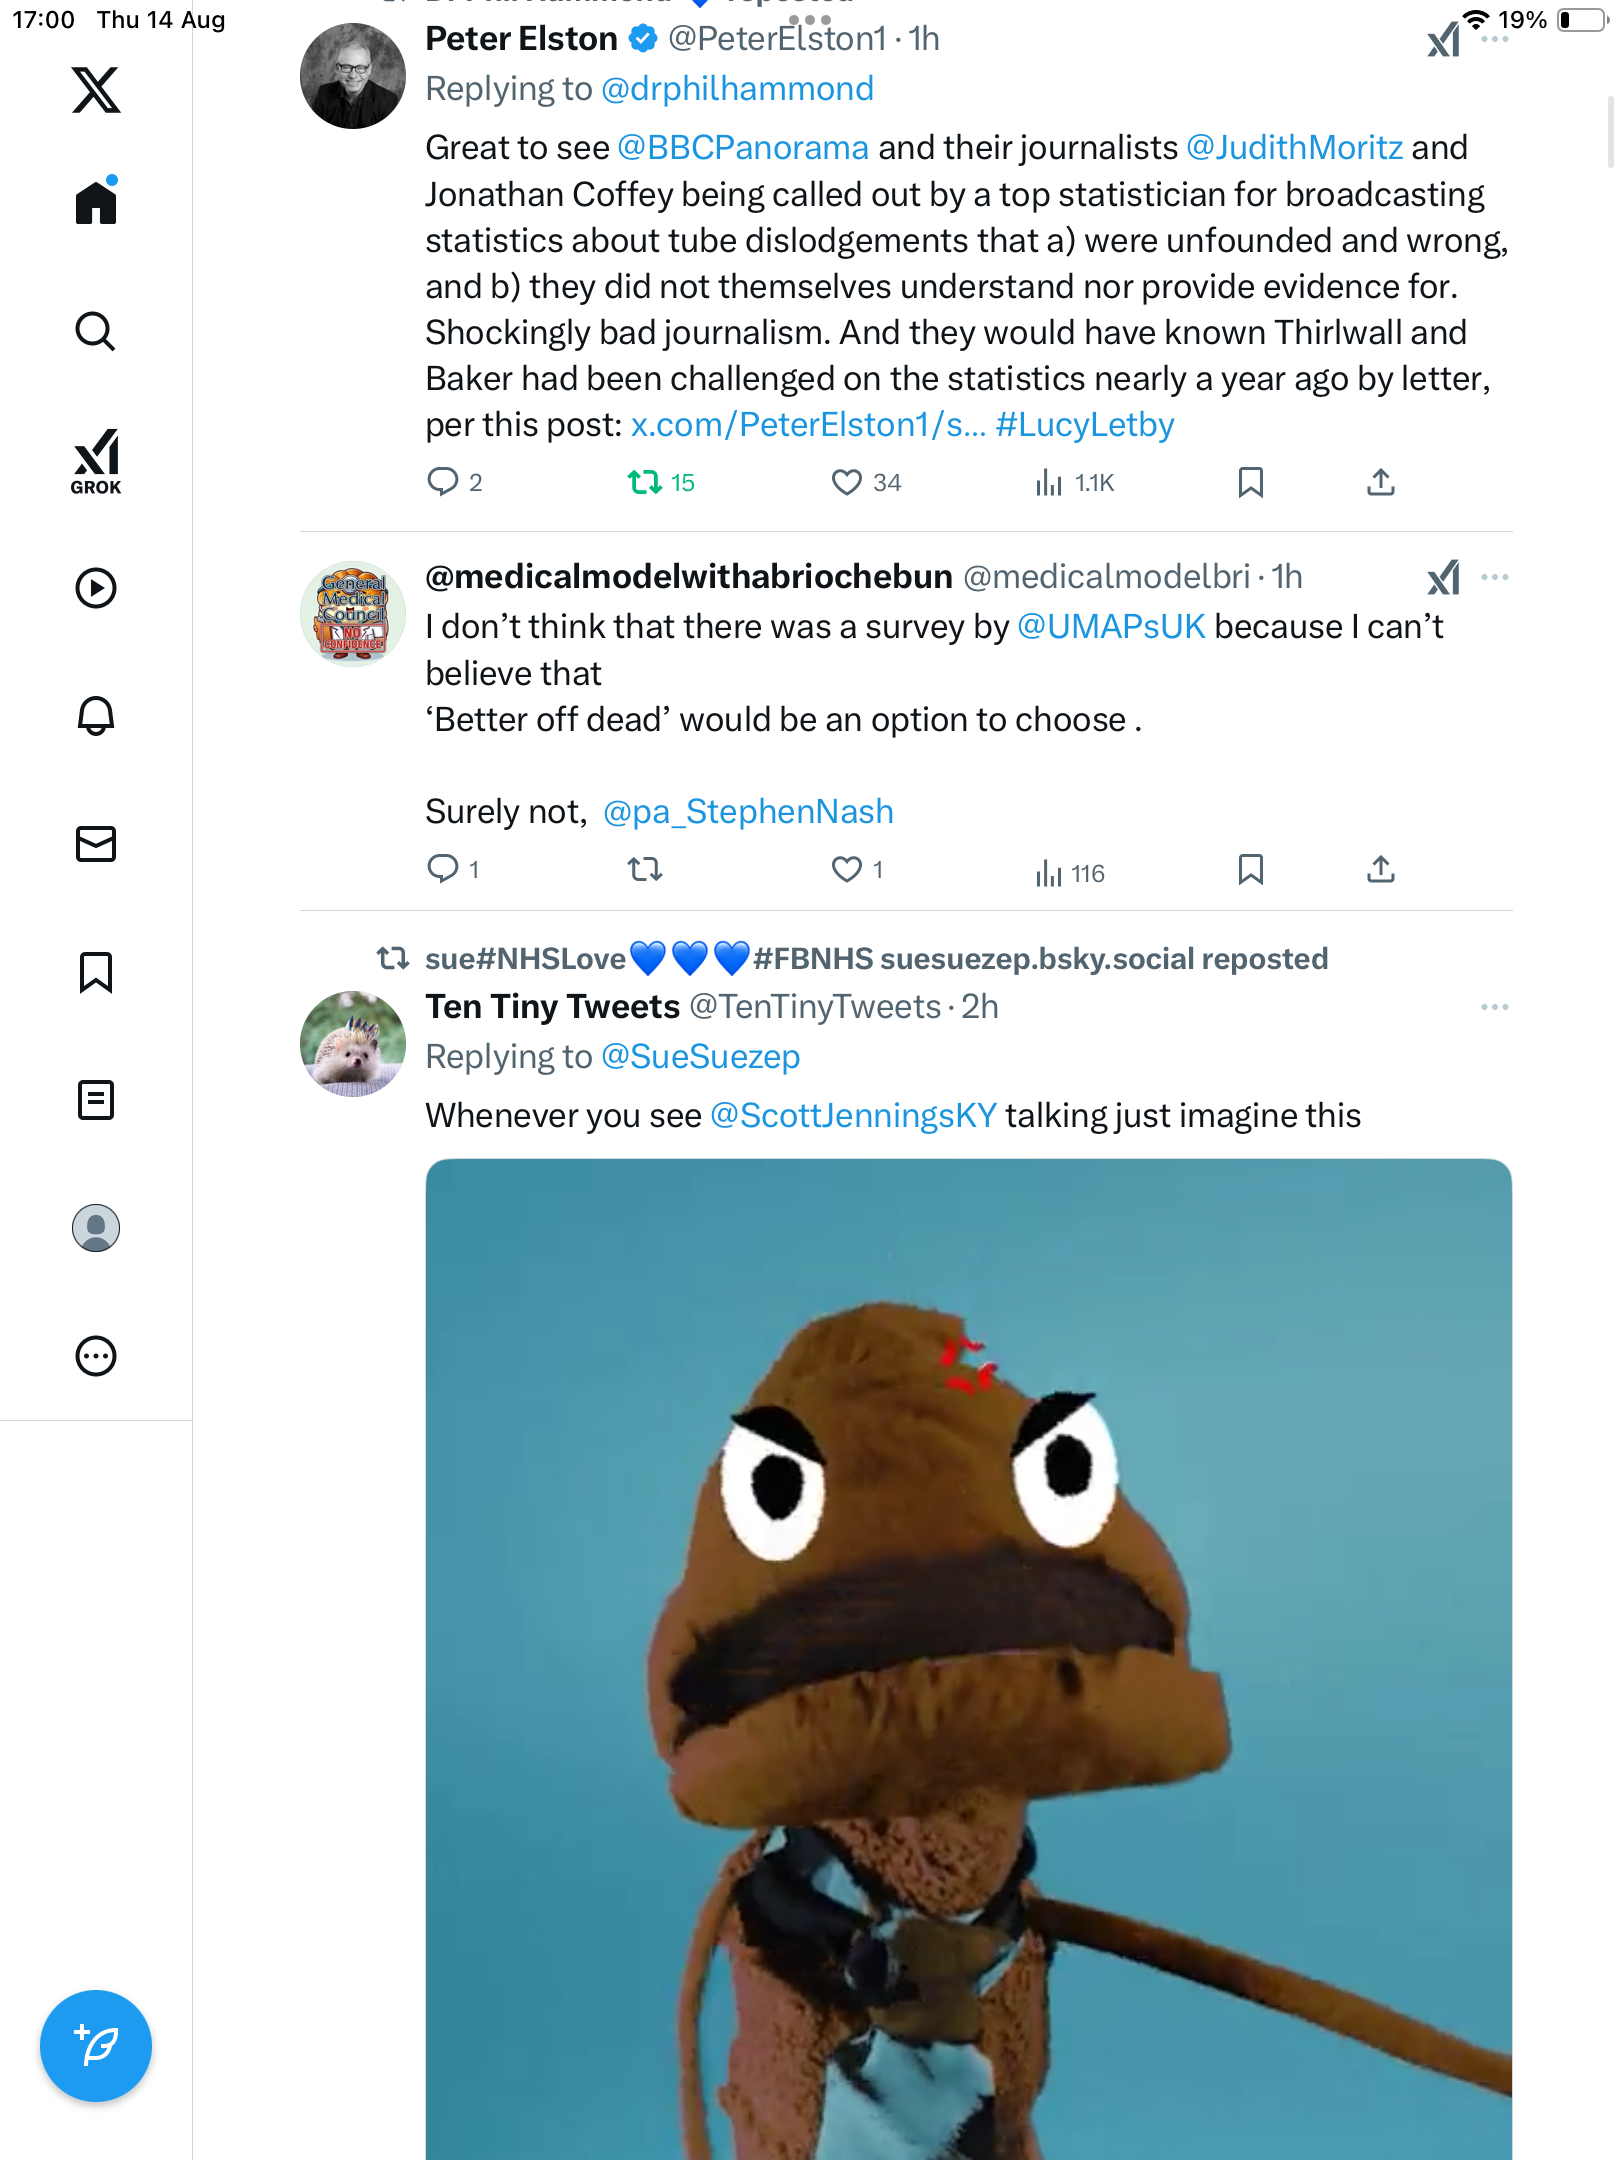Go to Home tab in sidebar

tap(96, 203)
